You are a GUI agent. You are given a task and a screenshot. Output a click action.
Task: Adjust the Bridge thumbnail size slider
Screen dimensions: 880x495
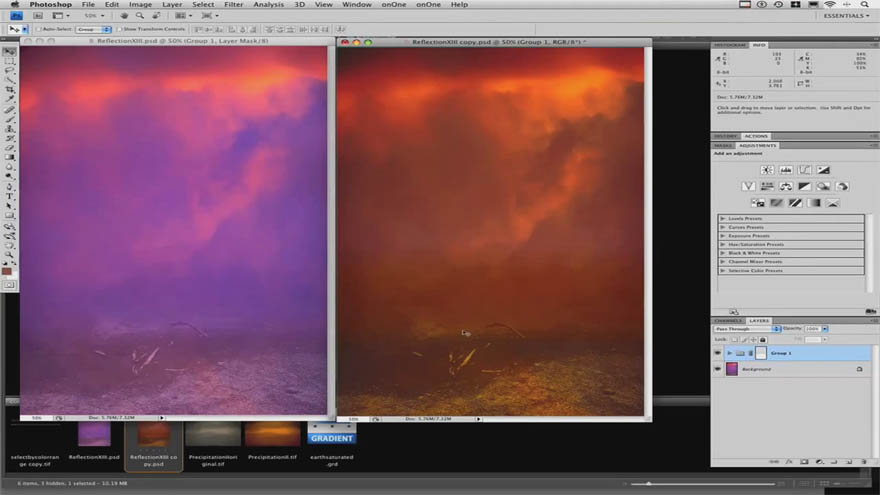click(x=648, y=483)
